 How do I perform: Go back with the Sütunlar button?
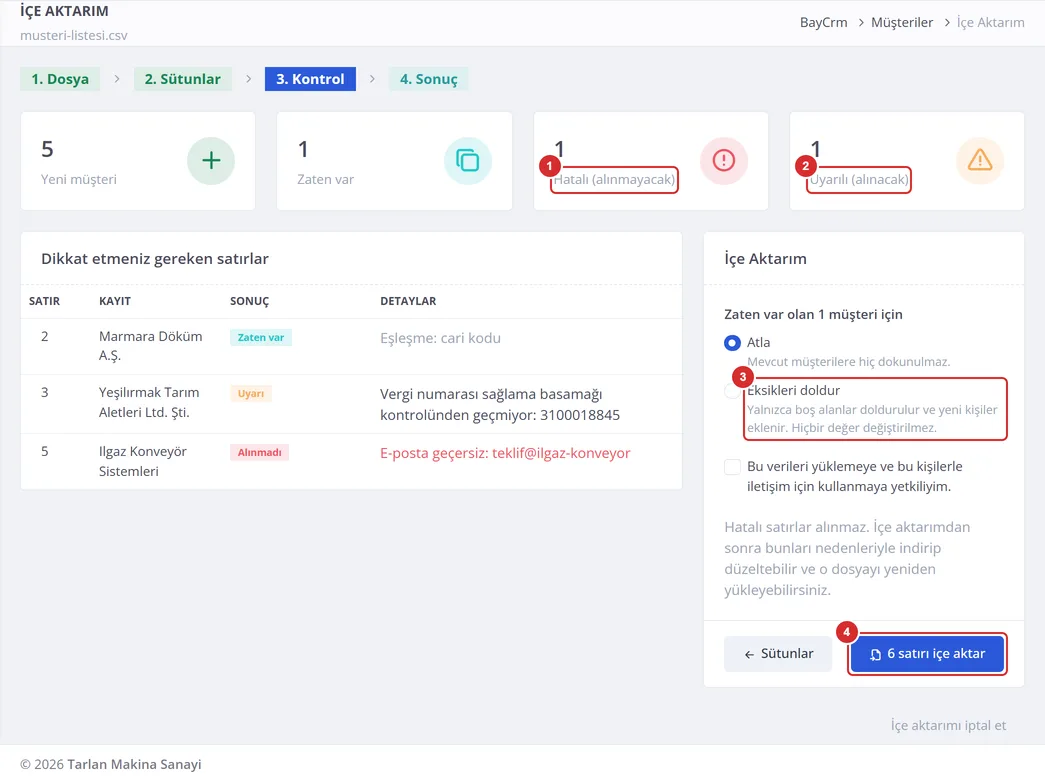[778, 654]
